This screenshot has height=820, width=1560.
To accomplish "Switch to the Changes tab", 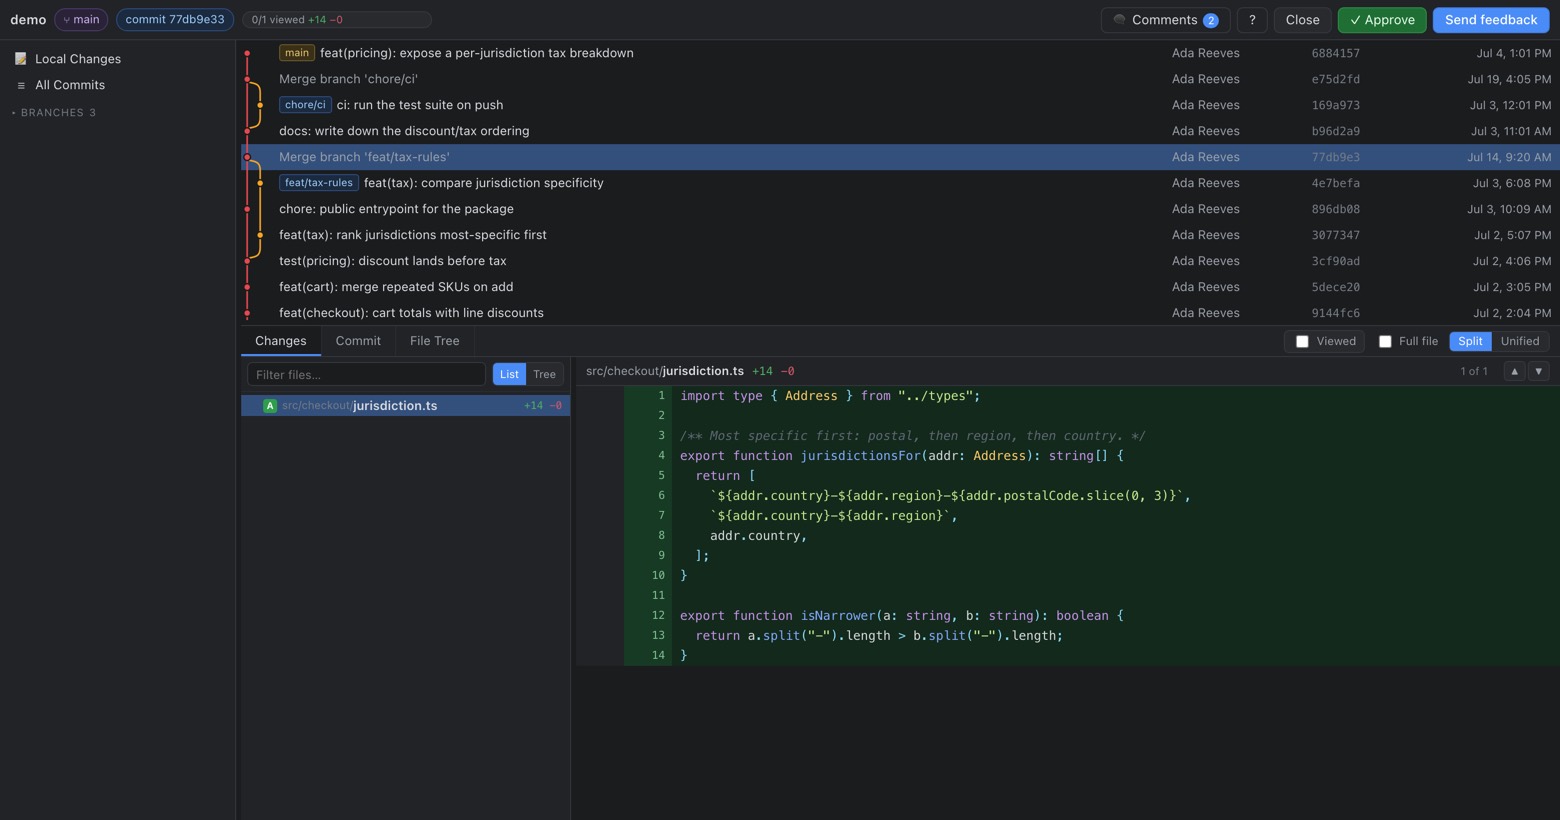I will [281, 341].
